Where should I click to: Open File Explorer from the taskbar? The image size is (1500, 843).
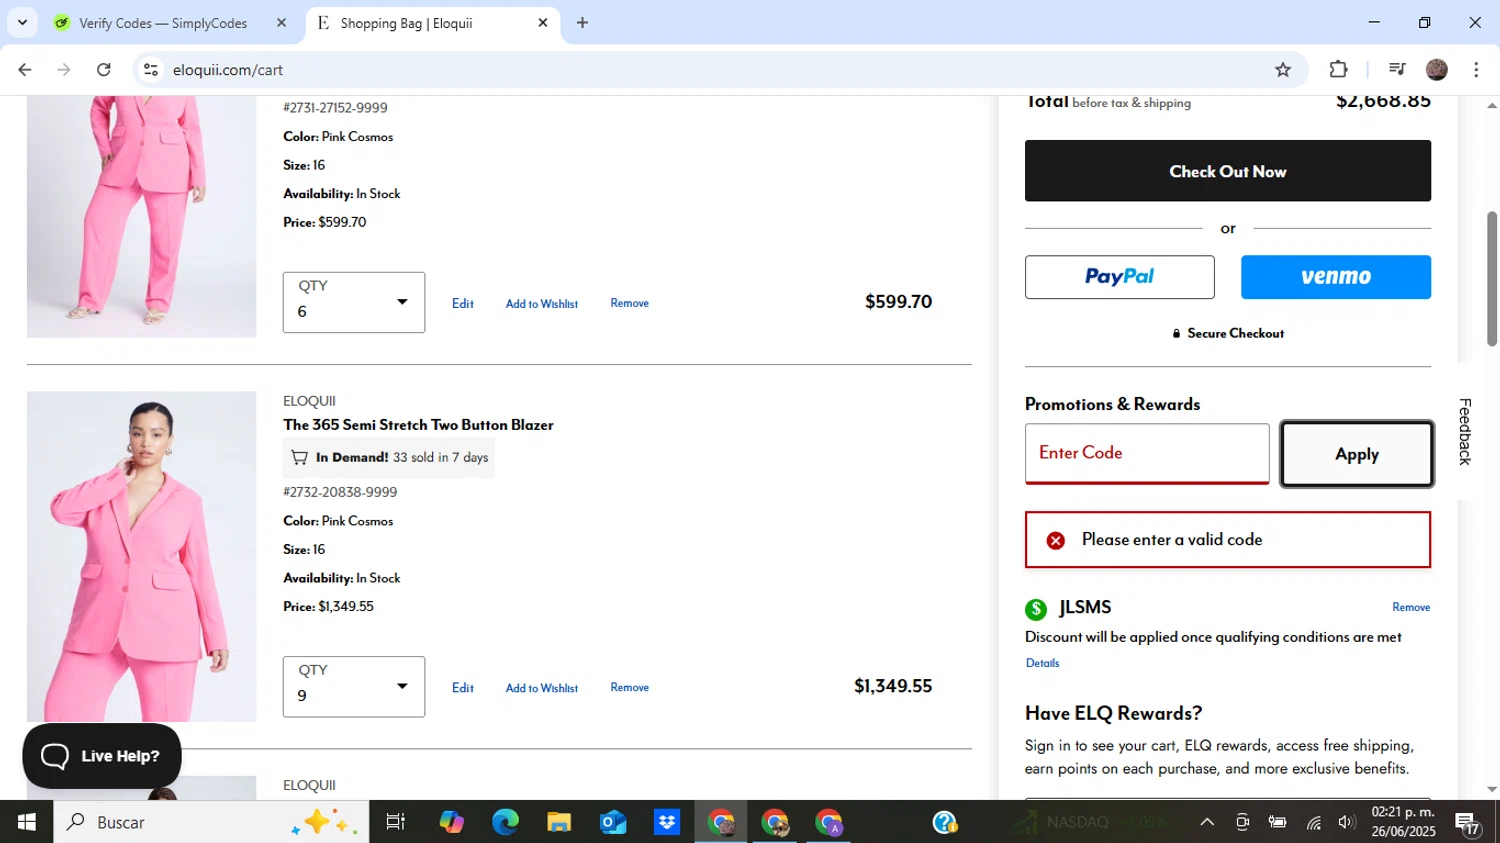point(559,822)
